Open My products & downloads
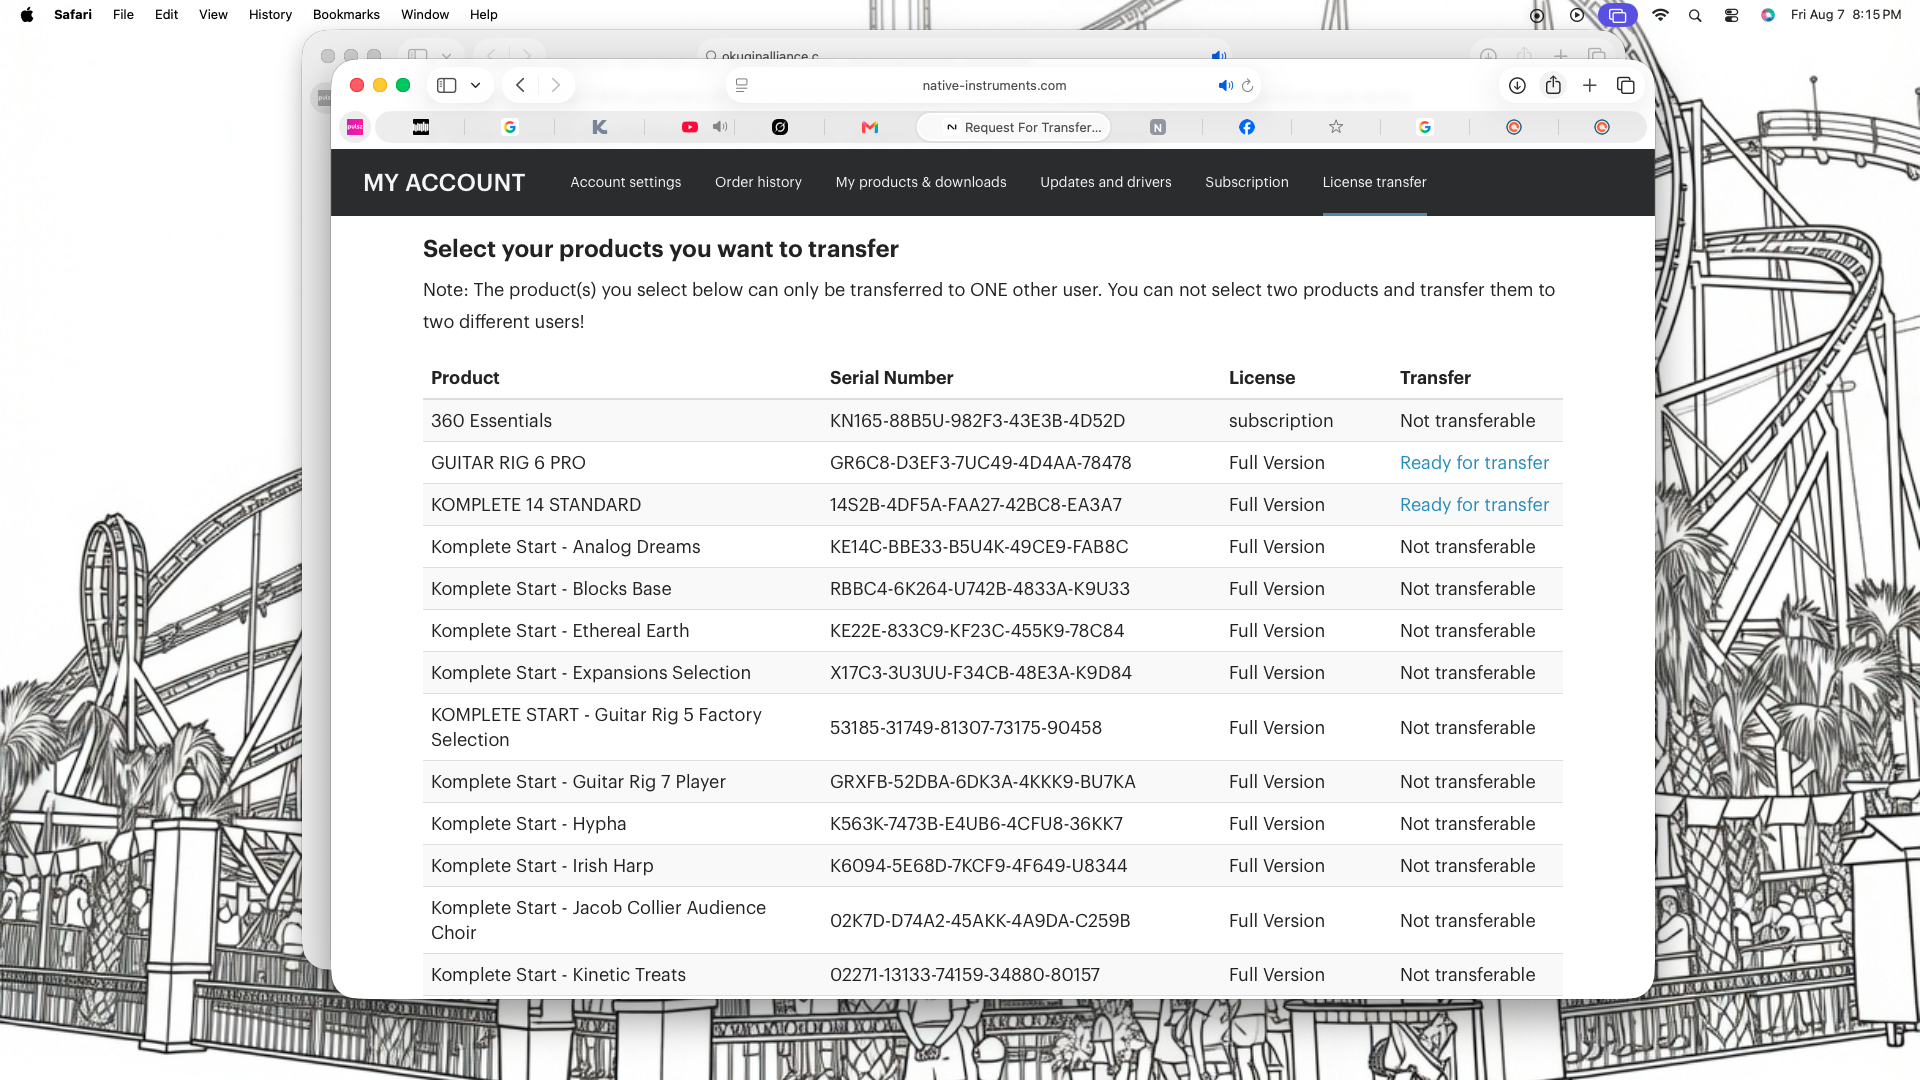This screenshot has height=1080, width=1920. click(921, 182)
